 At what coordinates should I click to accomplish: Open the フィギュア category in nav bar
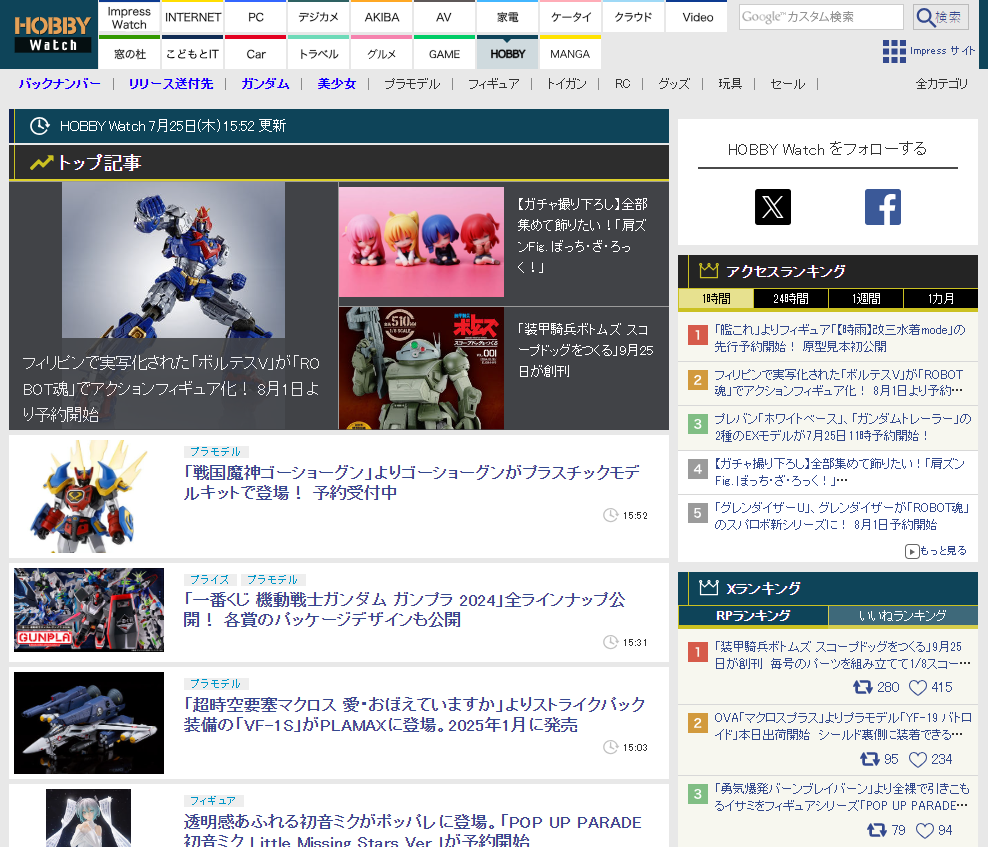click(x=493, y=84)
